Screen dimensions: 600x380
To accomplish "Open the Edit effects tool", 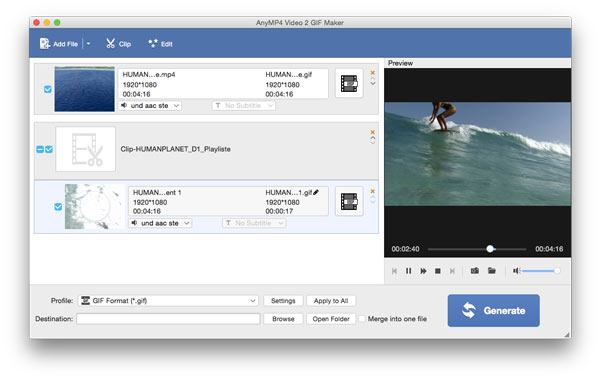I will pyautogui.click(x=161, y=44).
